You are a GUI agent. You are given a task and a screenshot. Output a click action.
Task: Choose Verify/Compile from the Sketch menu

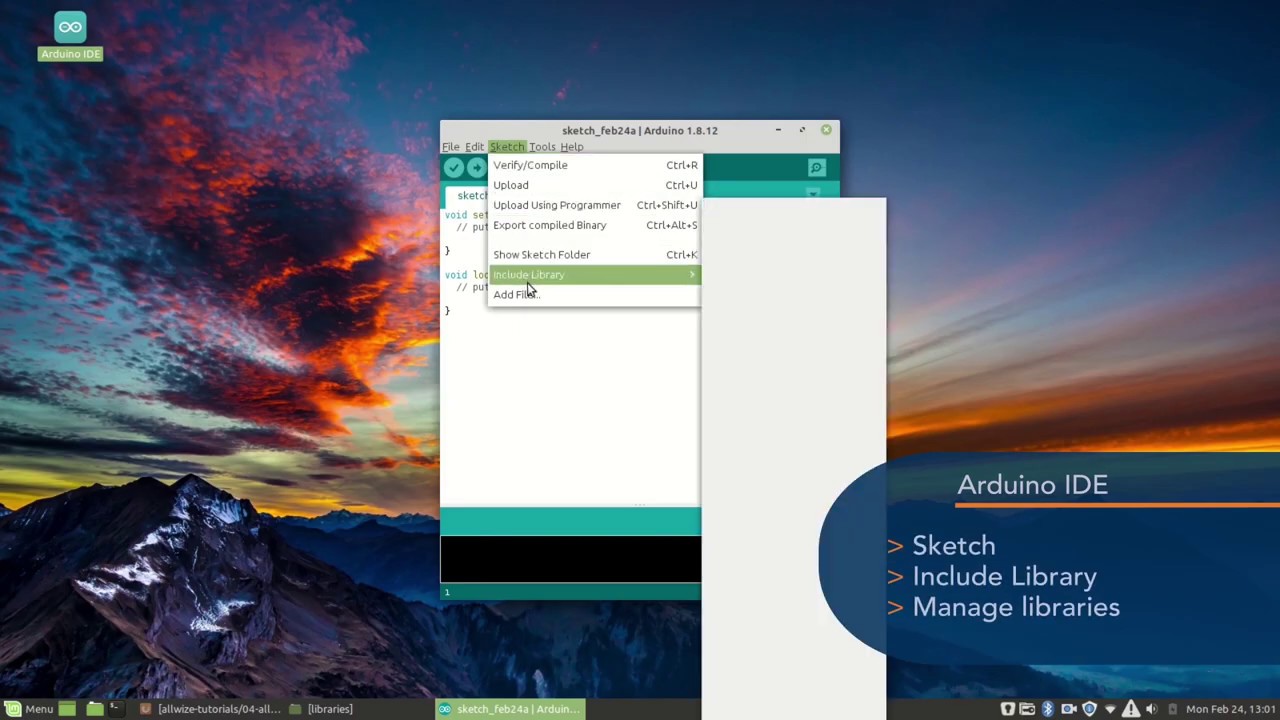click(x=595, y=165)
